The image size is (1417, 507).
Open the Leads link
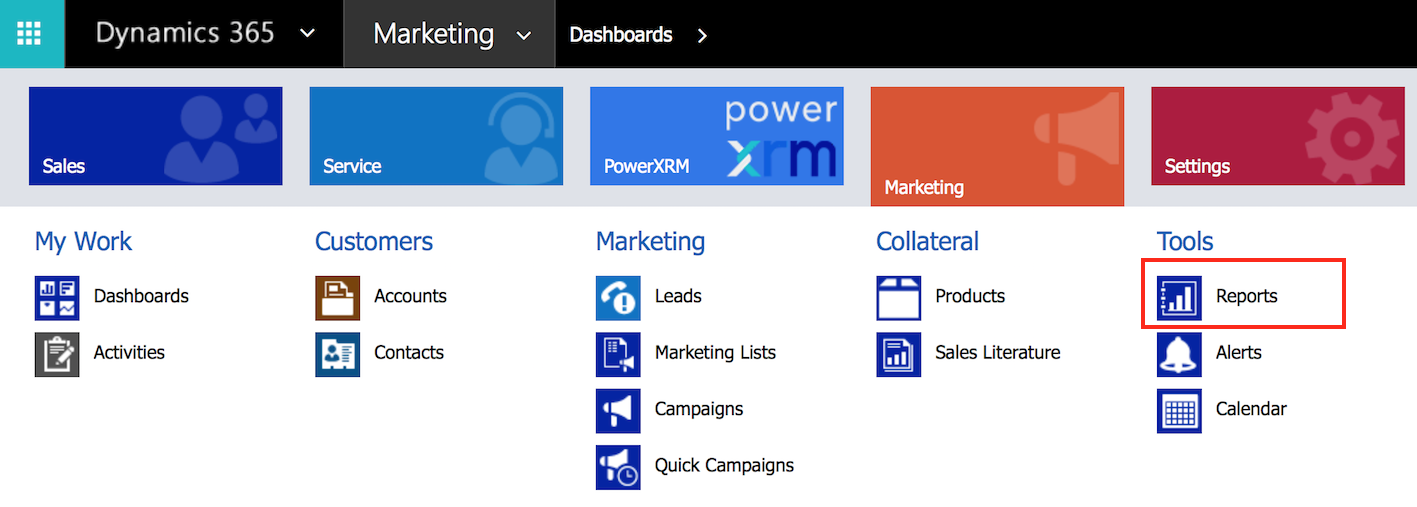(678, 296)
